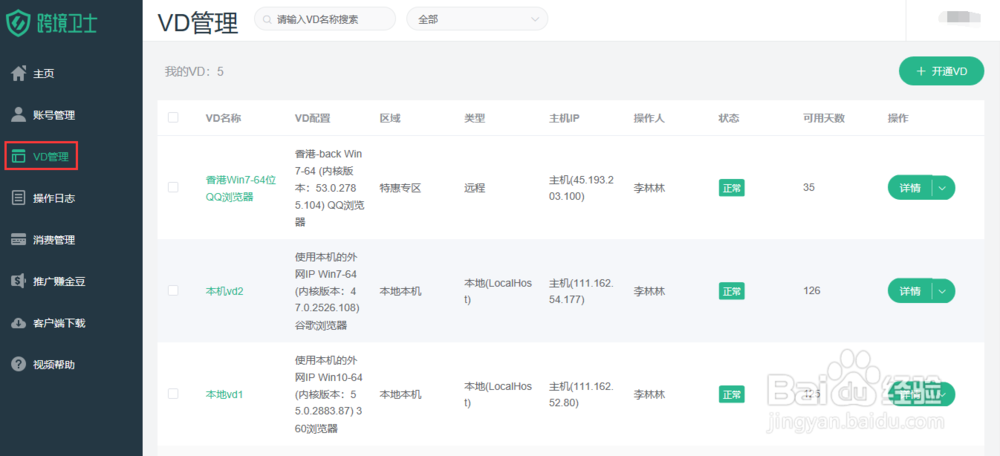Image resolution: width=1000 pixels, height=456 pixels.
Task: Expand the arrow beside 详情 for 香港Win7-64位
Action: tap(944, 187)
